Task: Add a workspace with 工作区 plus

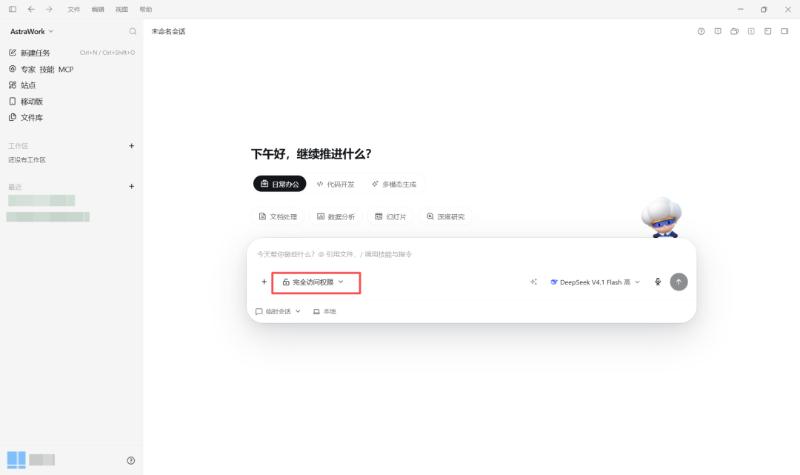Action: [x=132, y=146]
